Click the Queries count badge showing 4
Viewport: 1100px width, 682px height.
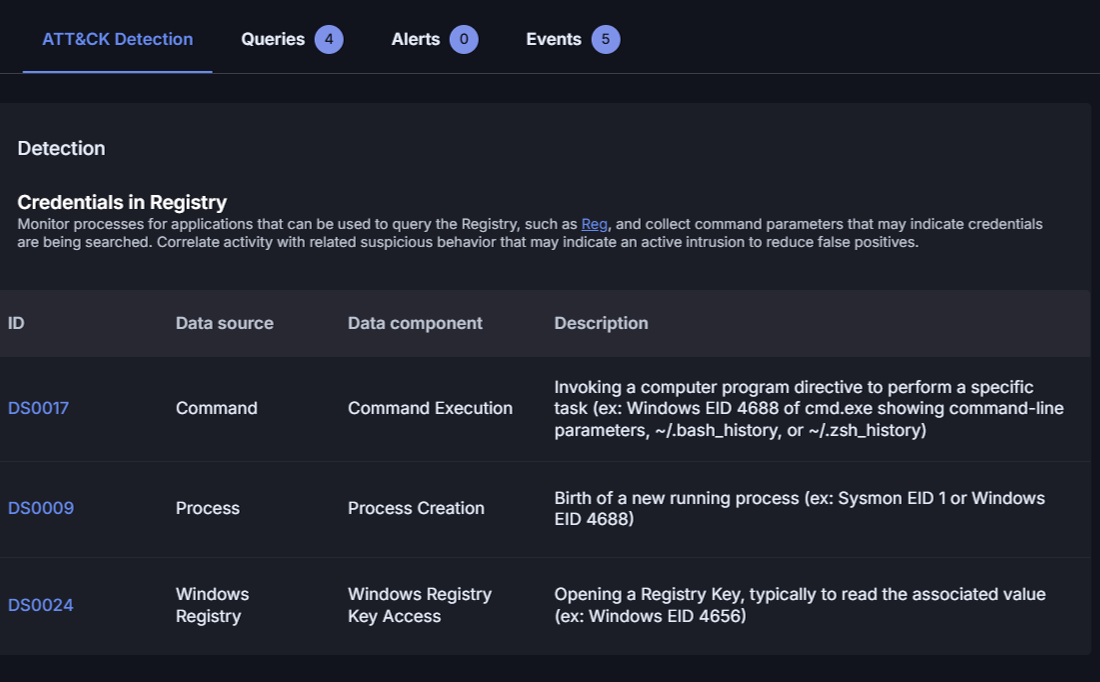click(329, 40)
